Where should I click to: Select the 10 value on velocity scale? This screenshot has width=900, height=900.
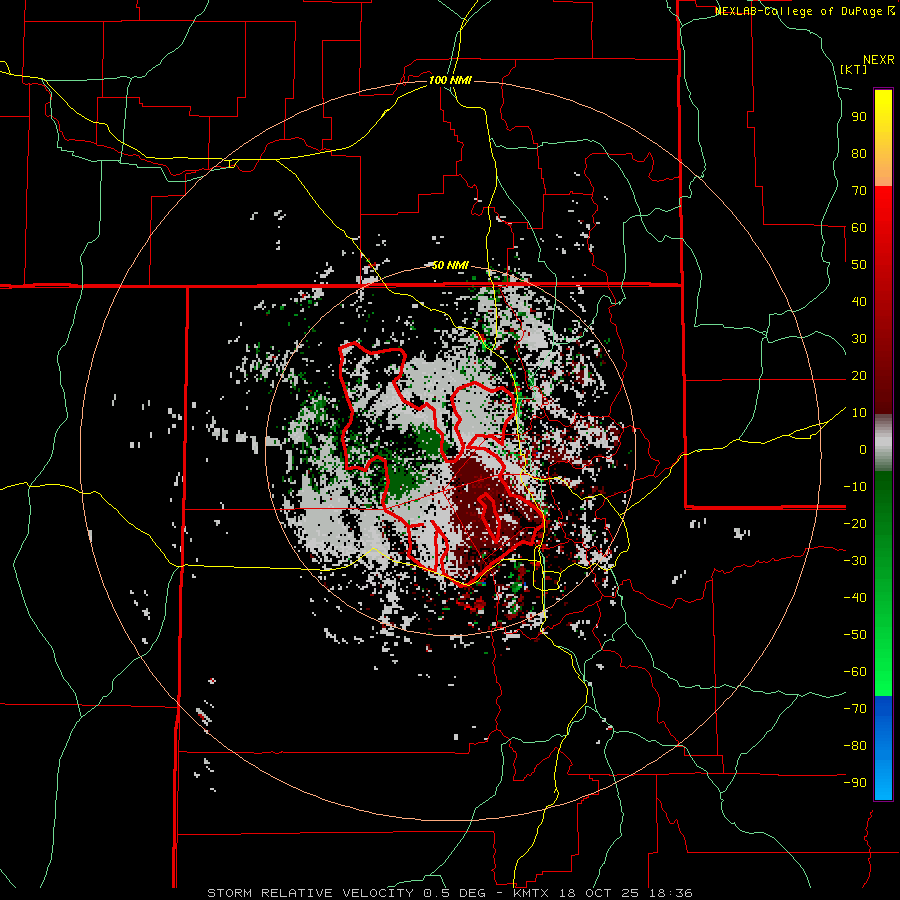pyautogui.click(x=859, y=413)
